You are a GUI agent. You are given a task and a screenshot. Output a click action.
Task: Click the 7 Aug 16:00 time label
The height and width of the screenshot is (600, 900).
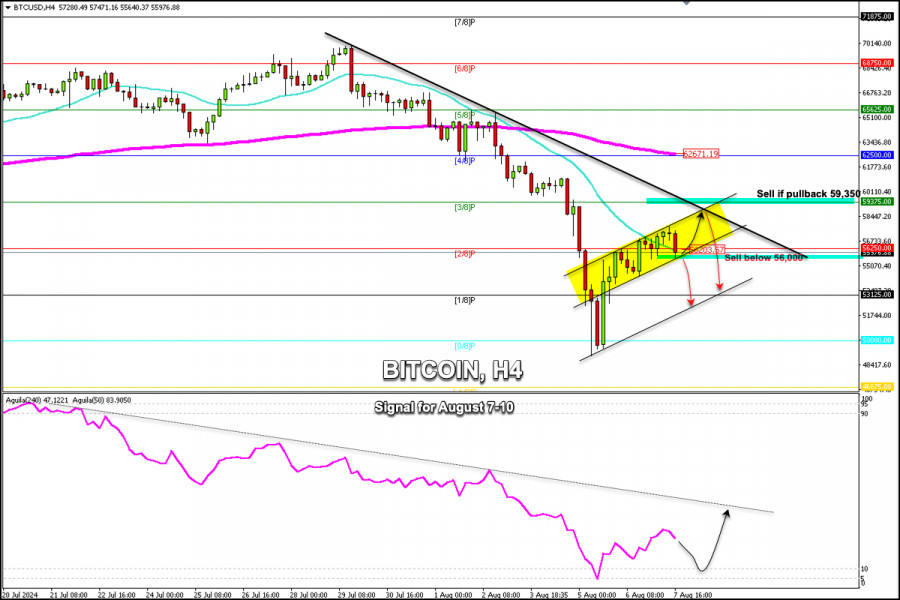[x=693, y=595]
